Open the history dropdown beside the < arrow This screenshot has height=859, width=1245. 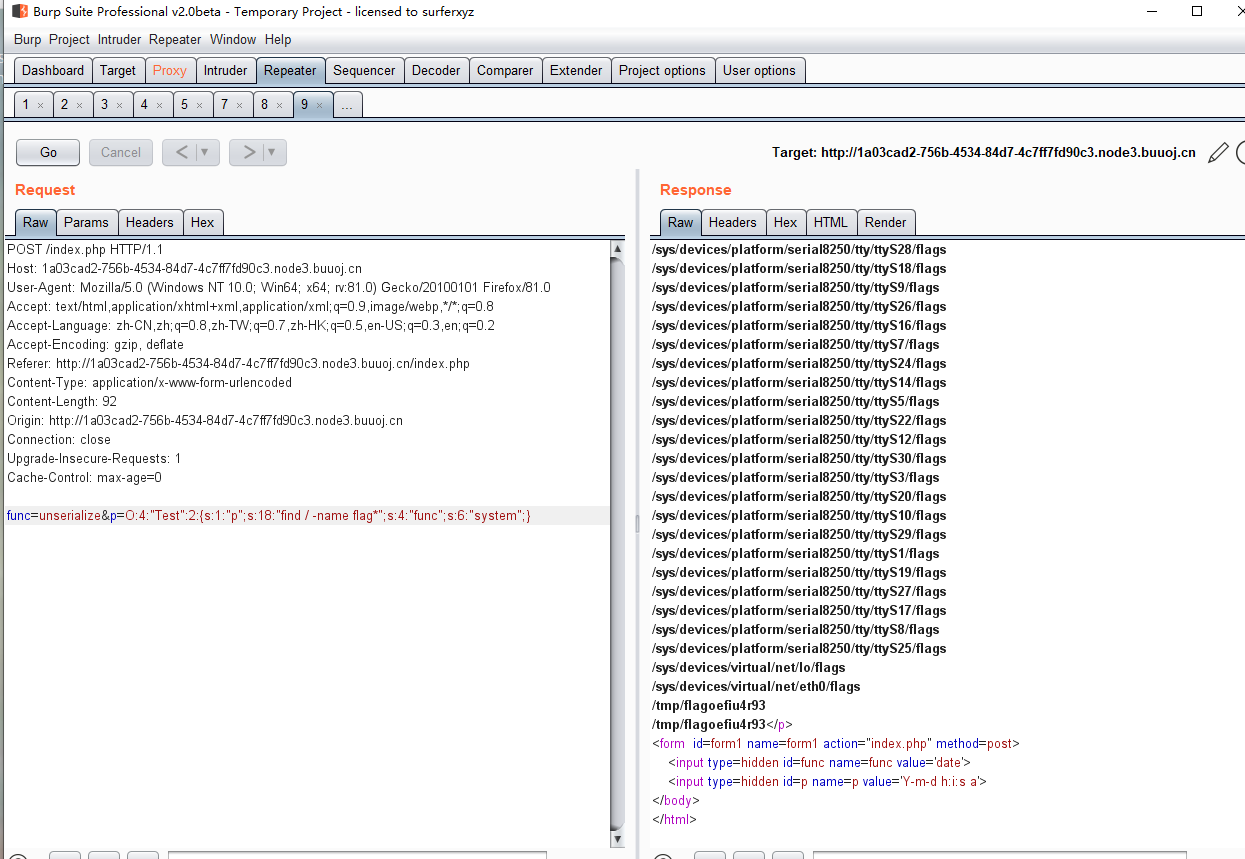[x=206, y=152]
